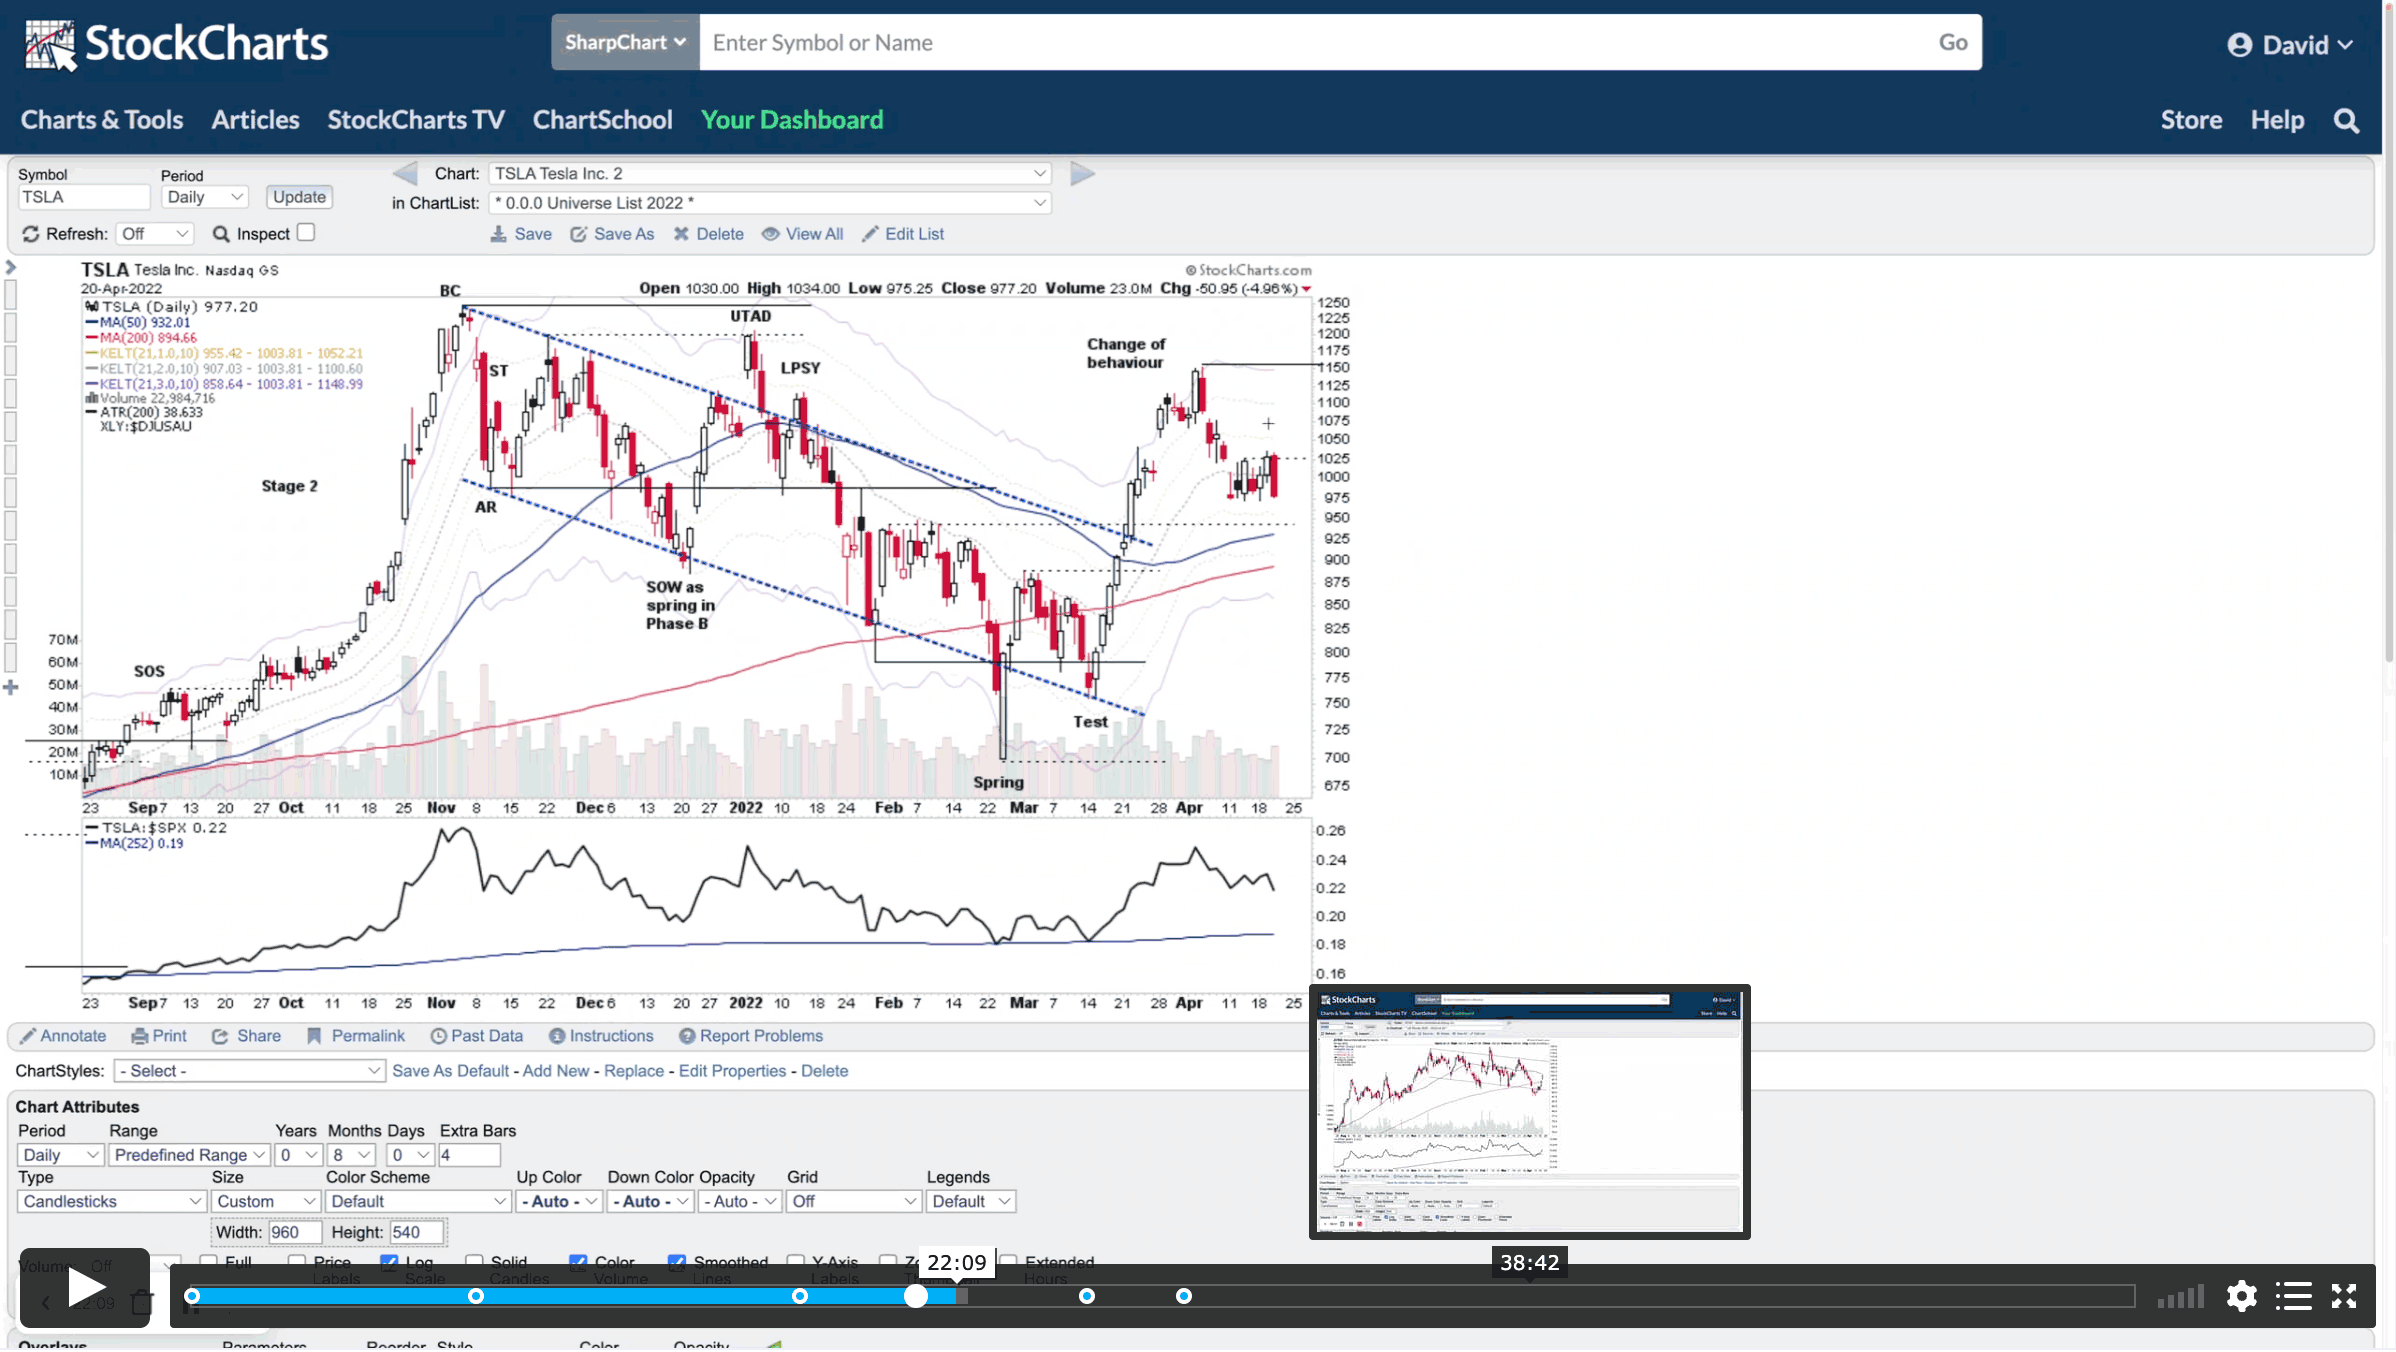Print the chart
The image size is (2396, 1352).
159,1036
